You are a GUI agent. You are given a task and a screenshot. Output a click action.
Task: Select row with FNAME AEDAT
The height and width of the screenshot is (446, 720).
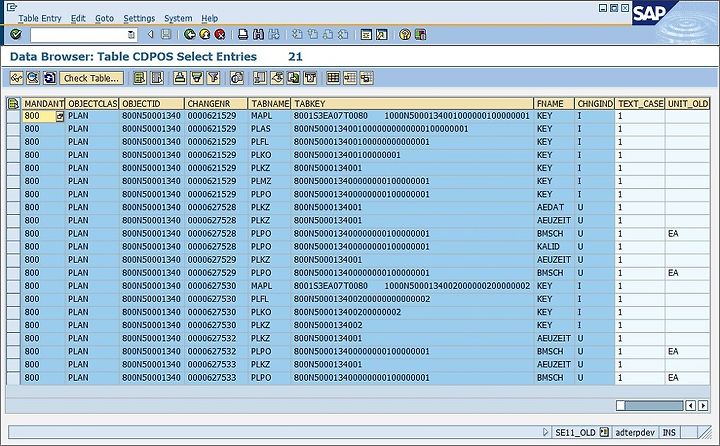coord(13,208)
